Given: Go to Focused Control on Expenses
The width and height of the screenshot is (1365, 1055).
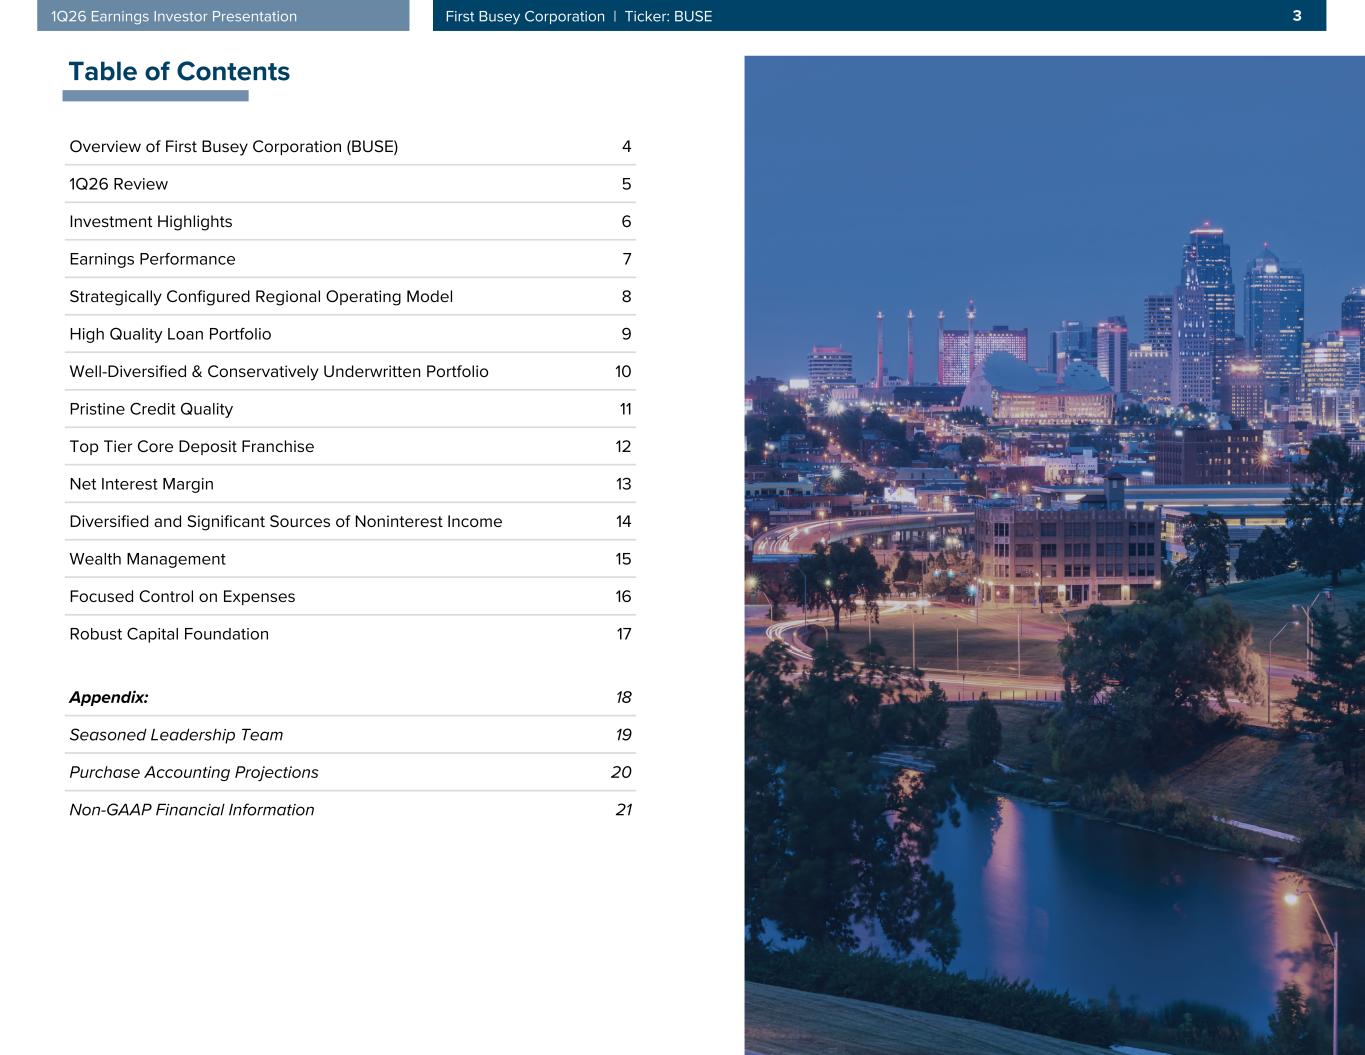Looking at the screenshot, I should tap(182, 597).
